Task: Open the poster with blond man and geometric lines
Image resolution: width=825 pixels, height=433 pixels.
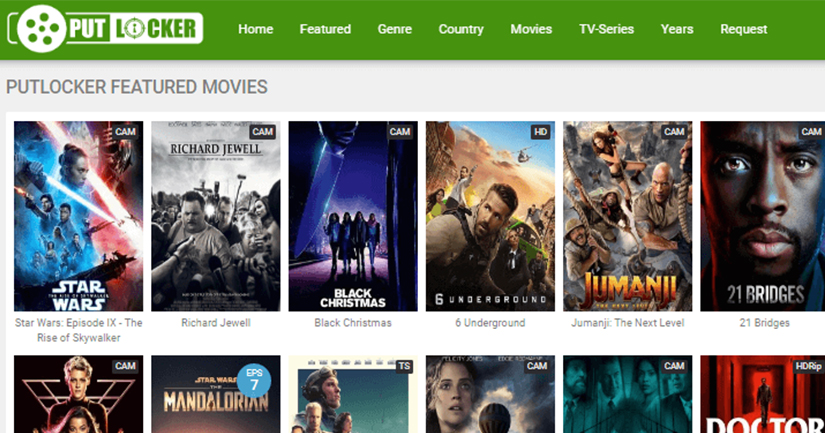Action: pos(78,394)
